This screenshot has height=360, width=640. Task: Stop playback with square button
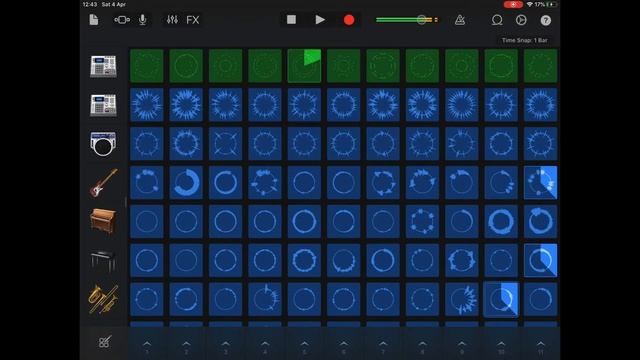[x=291, y=20]
